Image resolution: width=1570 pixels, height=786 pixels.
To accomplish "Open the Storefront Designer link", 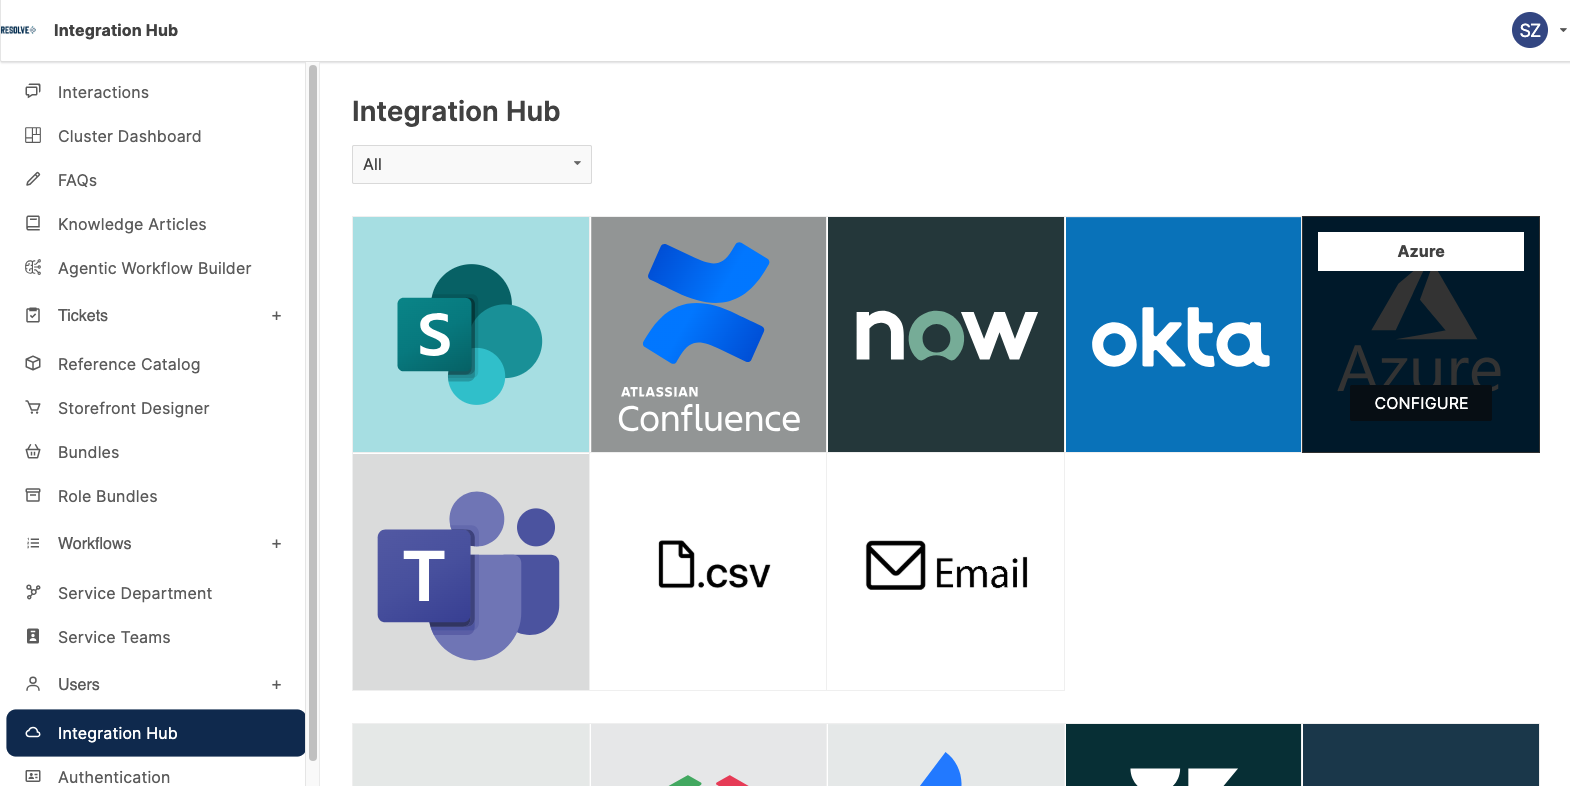I will (133, 408).
